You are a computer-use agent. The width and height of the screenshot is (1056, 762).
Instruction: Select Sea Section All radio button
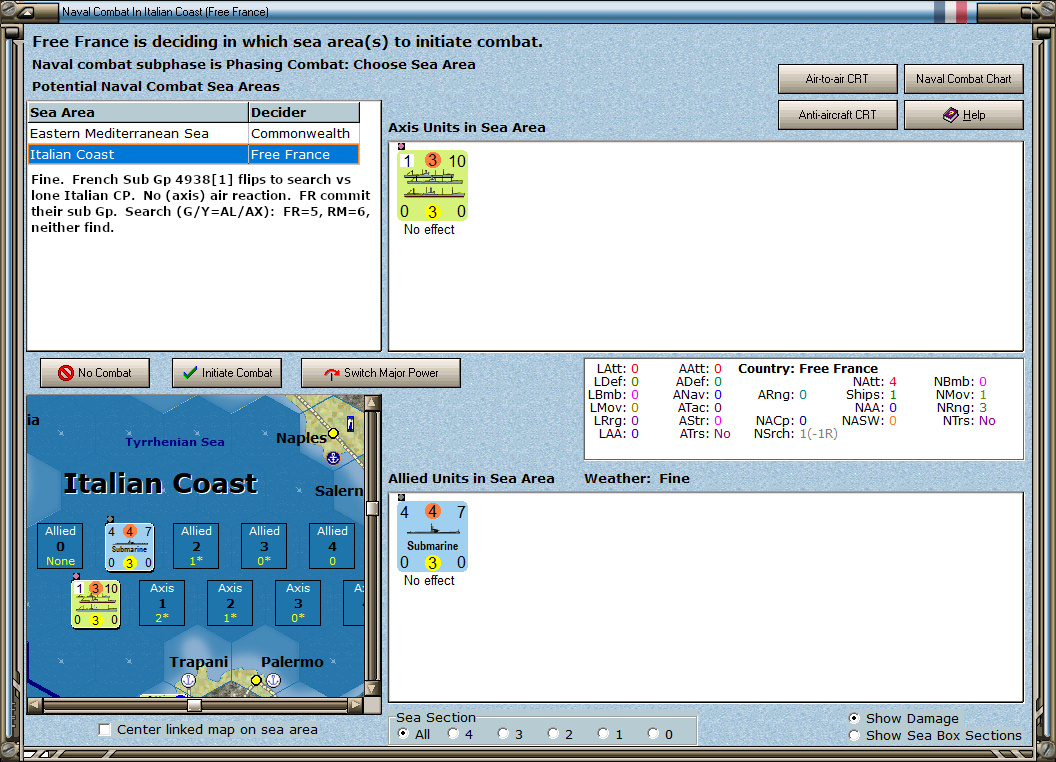403,734
